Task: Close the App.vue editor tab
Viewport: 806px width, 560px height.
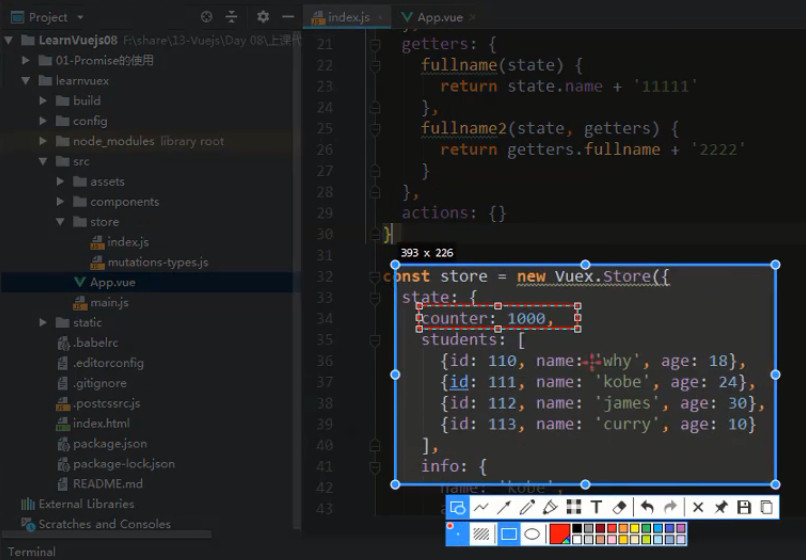Action: [x=472, y=17]
